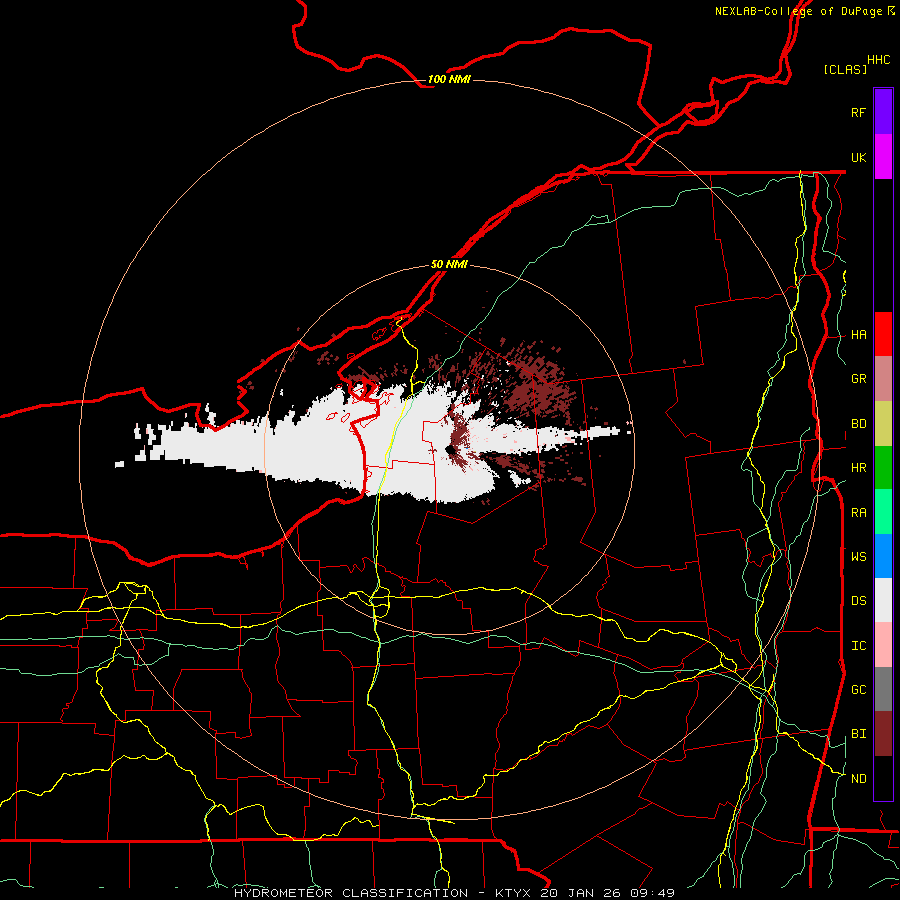Click the dark red biological echo cluster
This screenshot has width=900, height=900.
coord(542,382)
